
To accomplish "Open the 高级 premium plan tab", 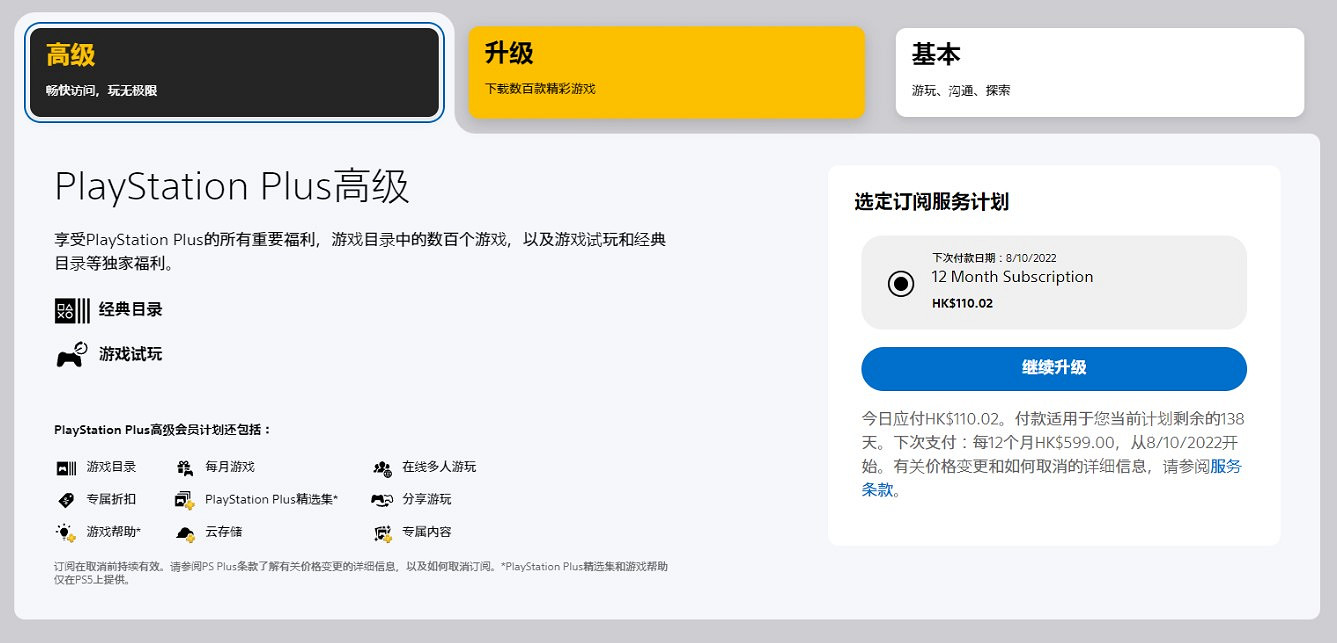I will tap(234, 71).
